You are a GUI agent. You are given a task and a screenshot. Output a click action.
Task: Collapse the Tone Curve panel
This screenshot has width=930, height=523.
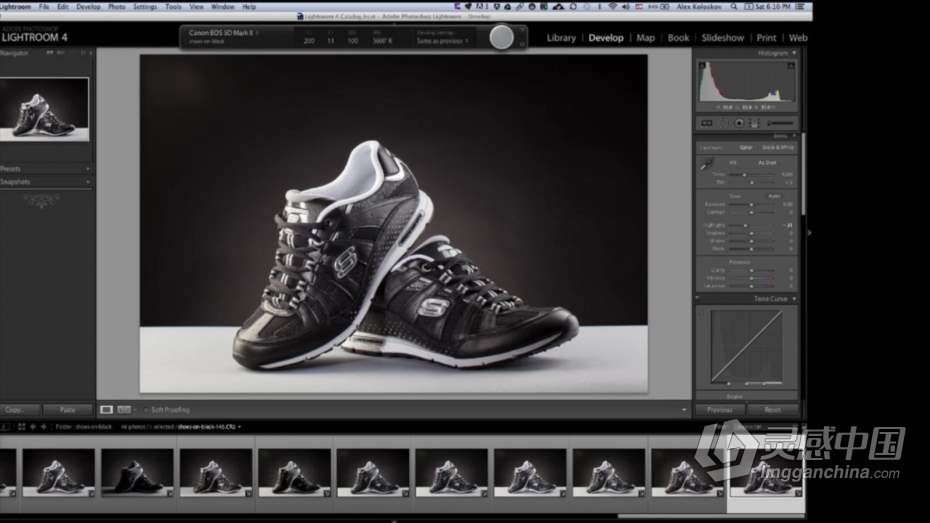pyautogui.click(x=794, y=299)
